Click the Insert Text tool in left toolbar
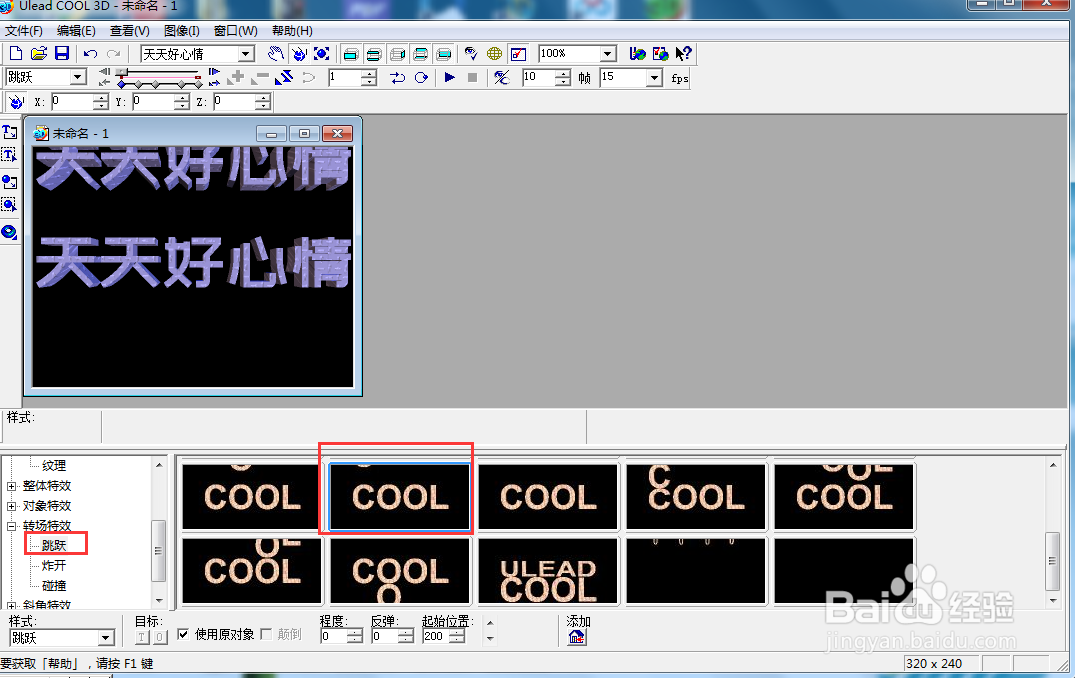The height and width of the screenshot is (678, 1075). (10, 132)
